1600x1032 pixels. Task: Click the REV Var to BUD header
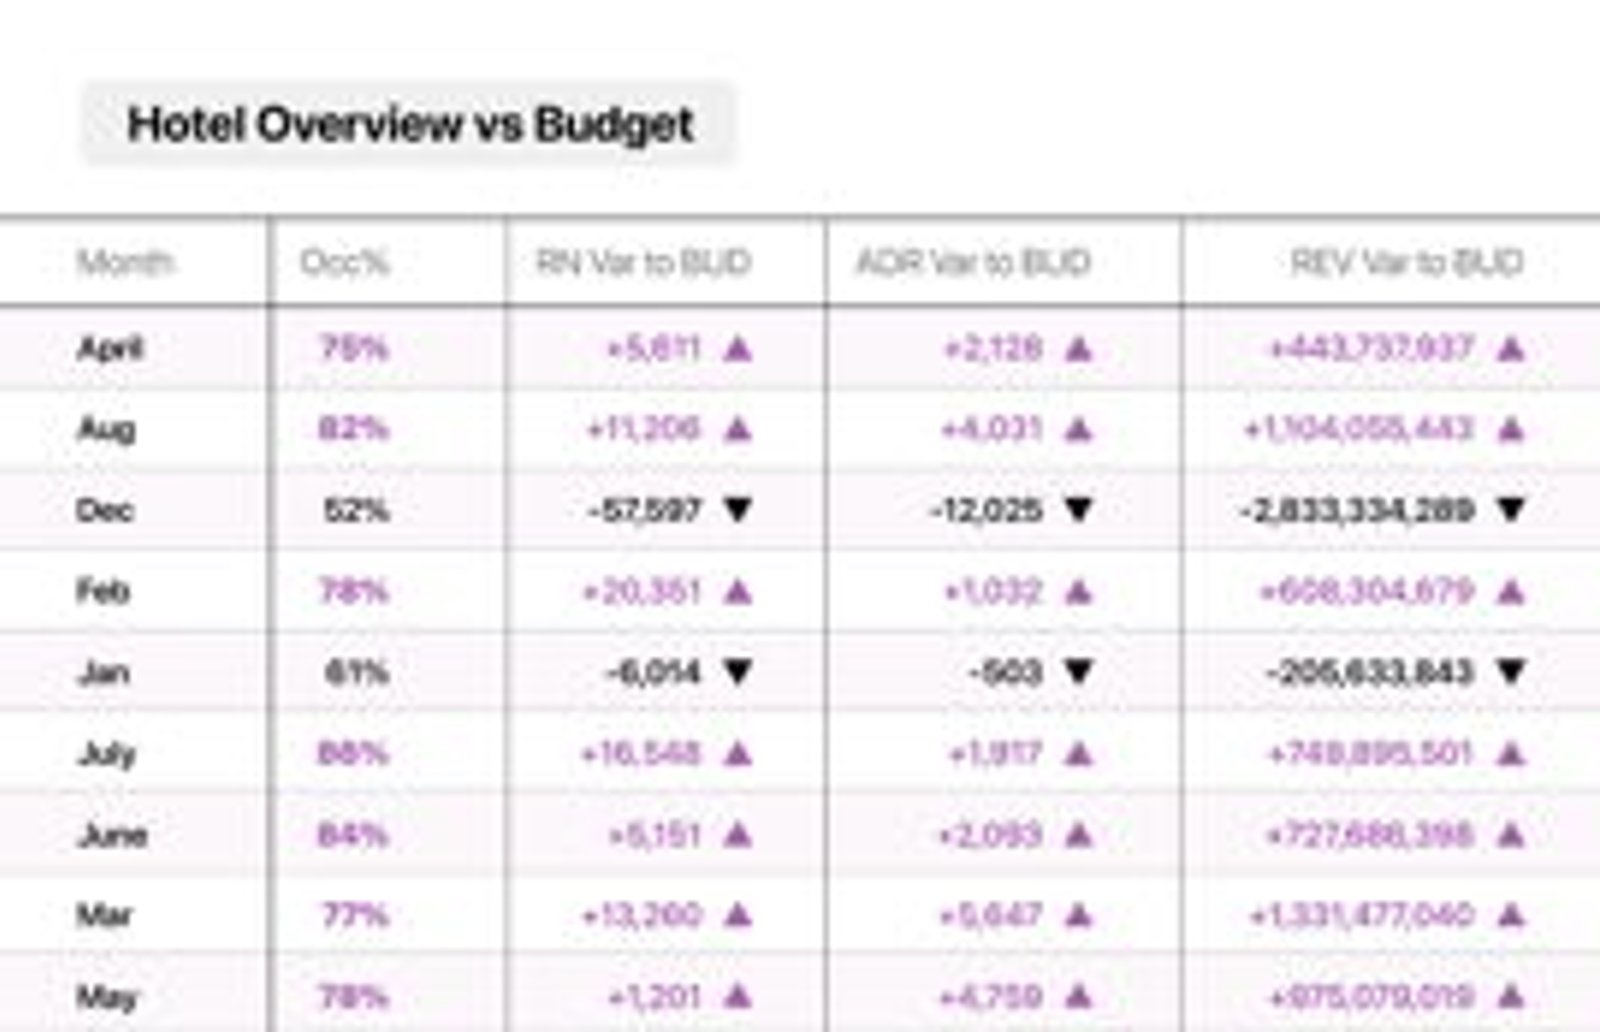pyautogui.click(x=1407, y=262)
